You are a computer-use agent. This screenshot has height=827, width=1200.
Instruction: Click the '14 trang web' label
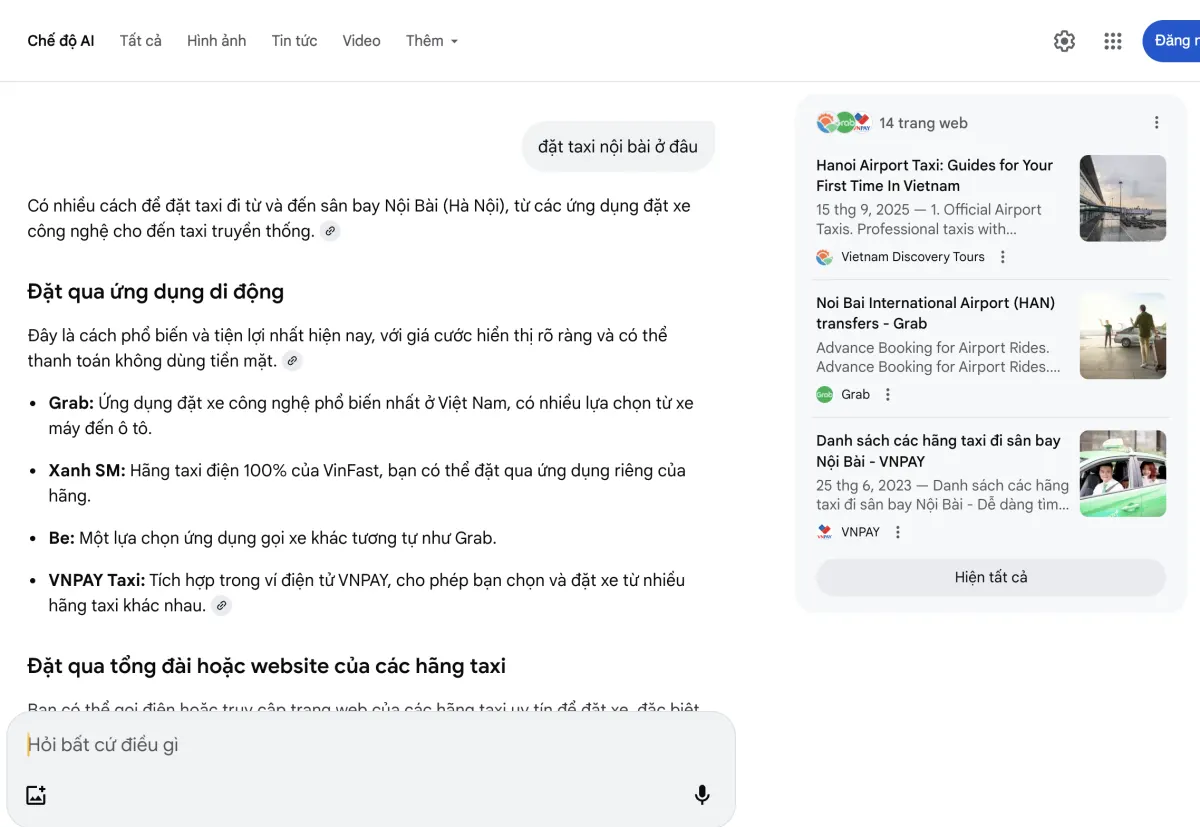click(x=923, y=123)
